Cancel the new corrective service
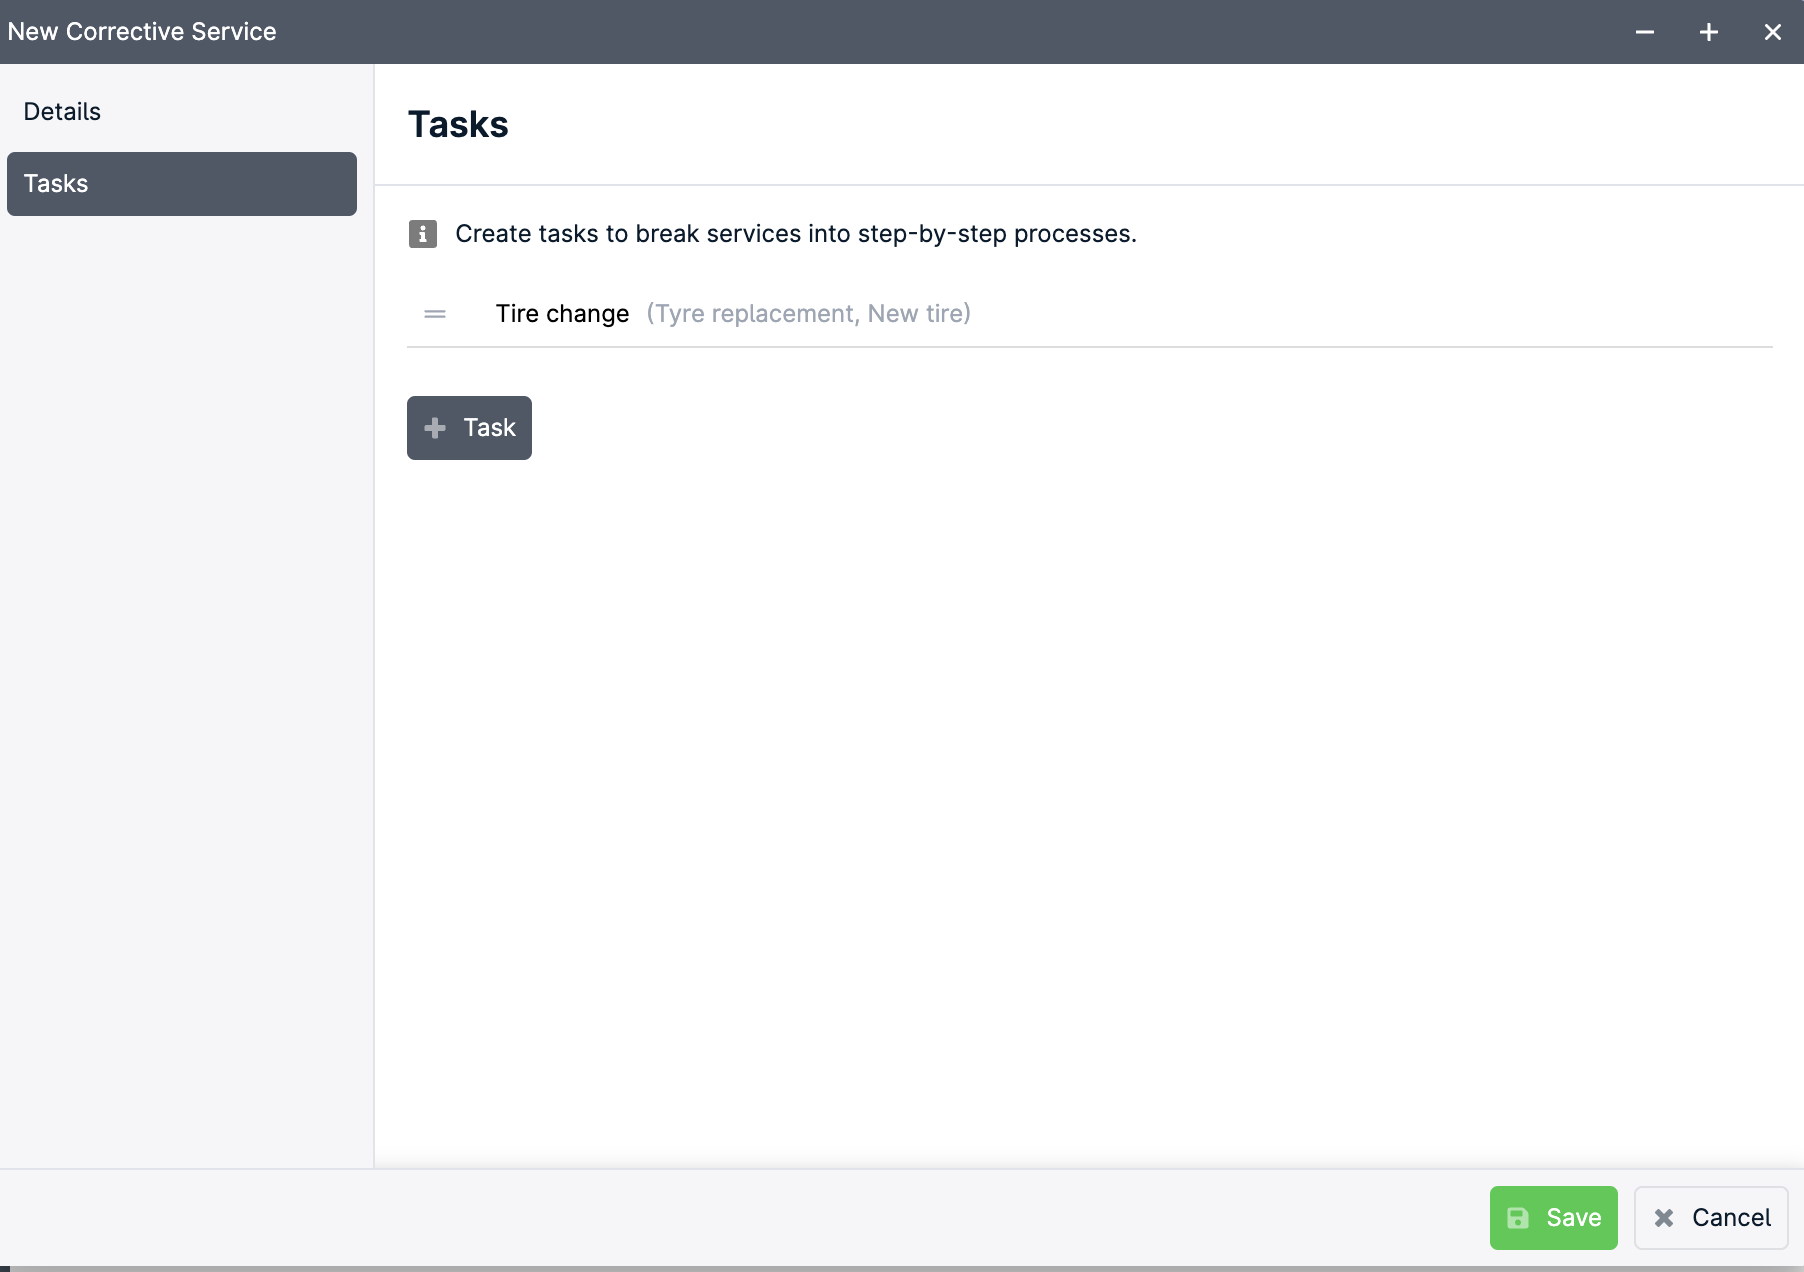The height and width of the screenshot is (1272, 1804). [1711, 1218]
